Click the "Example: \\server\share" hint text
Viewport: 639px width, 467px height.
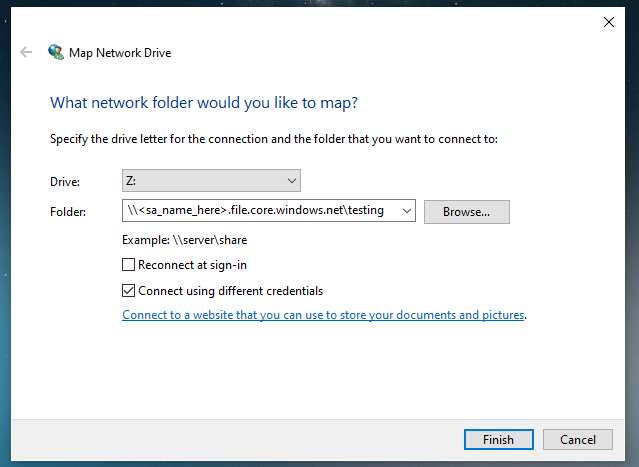tap(185, 240)
